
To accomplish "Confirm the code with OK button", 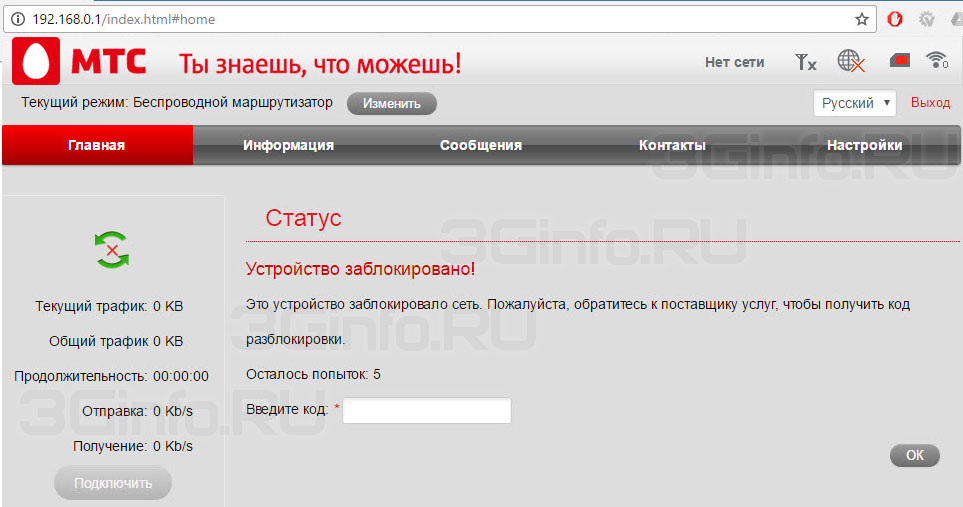I will (x=914, y=455).
